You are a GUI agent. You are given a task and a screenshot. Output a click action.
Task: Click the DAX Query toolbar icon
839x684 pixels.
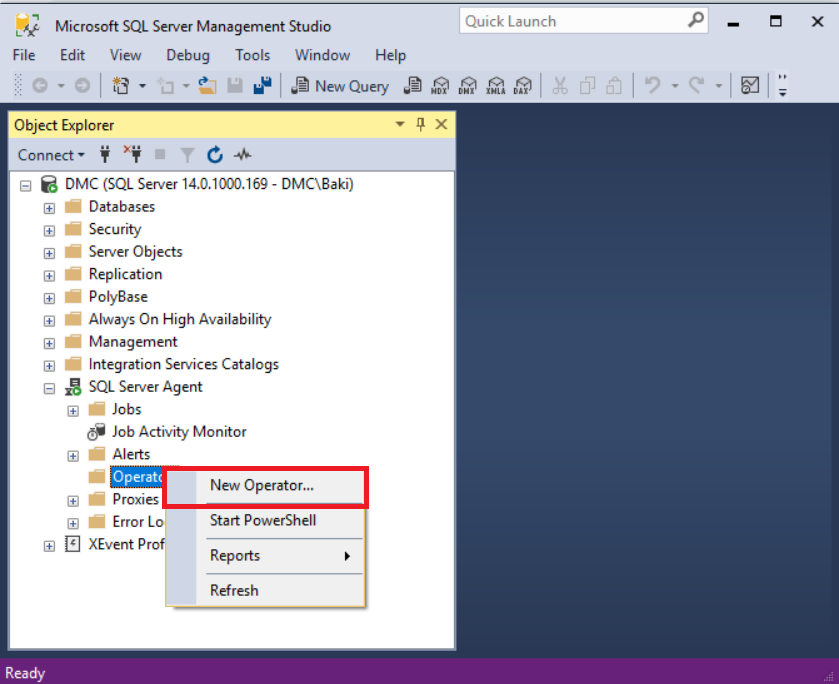521,86
